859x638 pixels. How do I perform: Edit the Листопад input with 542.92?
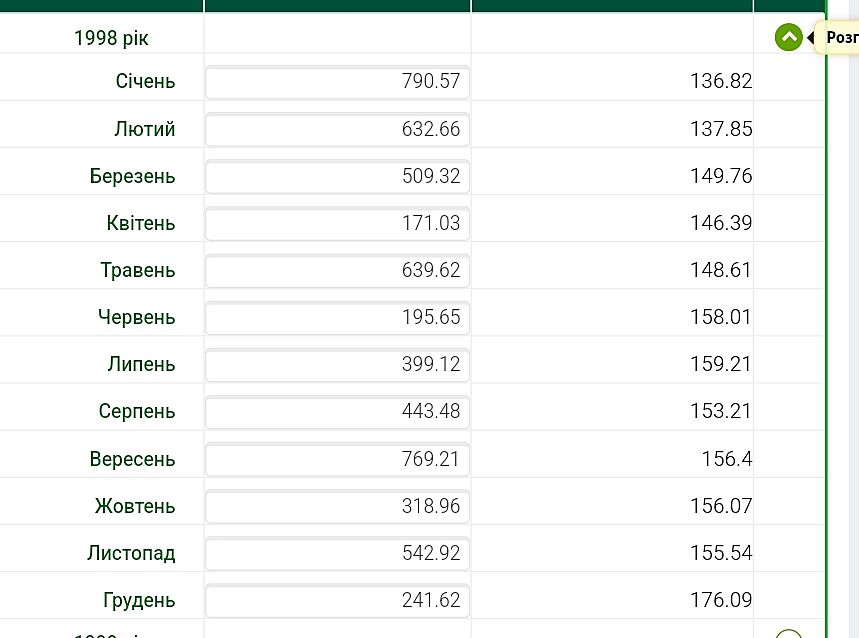point(337,553)
